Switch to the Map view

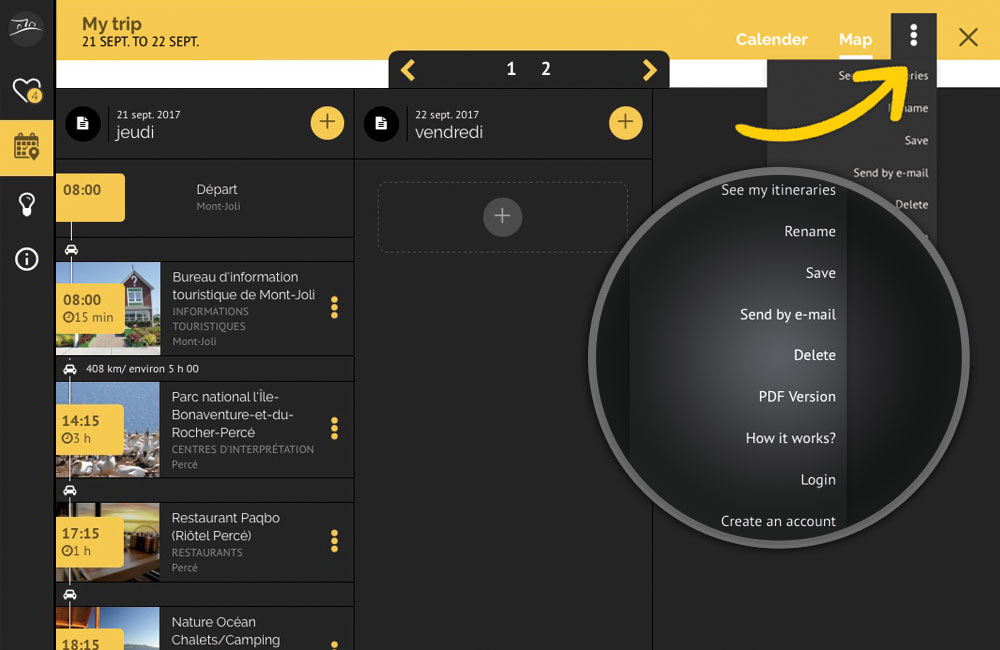click(855, 40)
